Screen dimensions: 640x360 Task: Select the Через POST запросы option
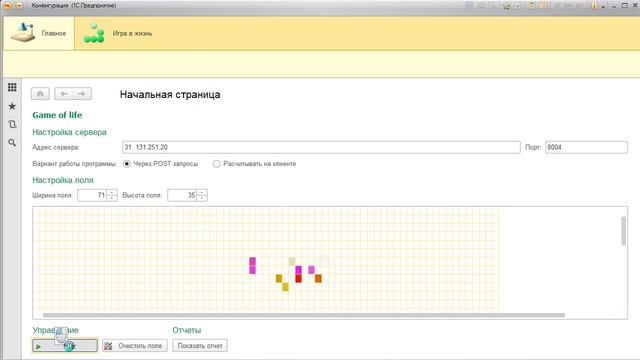point(160,164)
